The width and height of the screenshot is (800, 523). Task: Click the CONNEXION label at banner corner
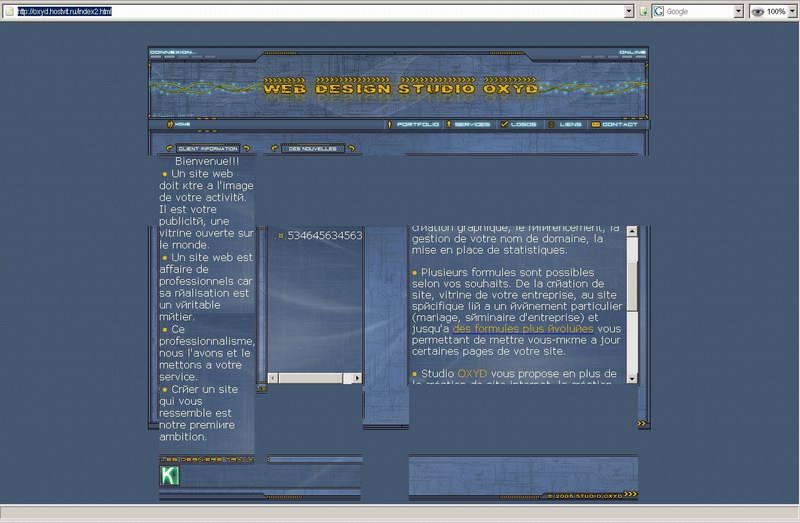click(172, 52)
